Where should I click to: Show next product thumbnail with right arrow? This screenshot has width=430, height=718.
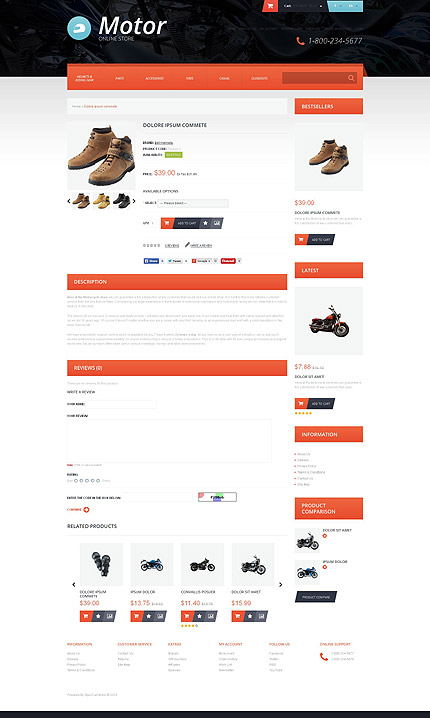pos(134,201)
